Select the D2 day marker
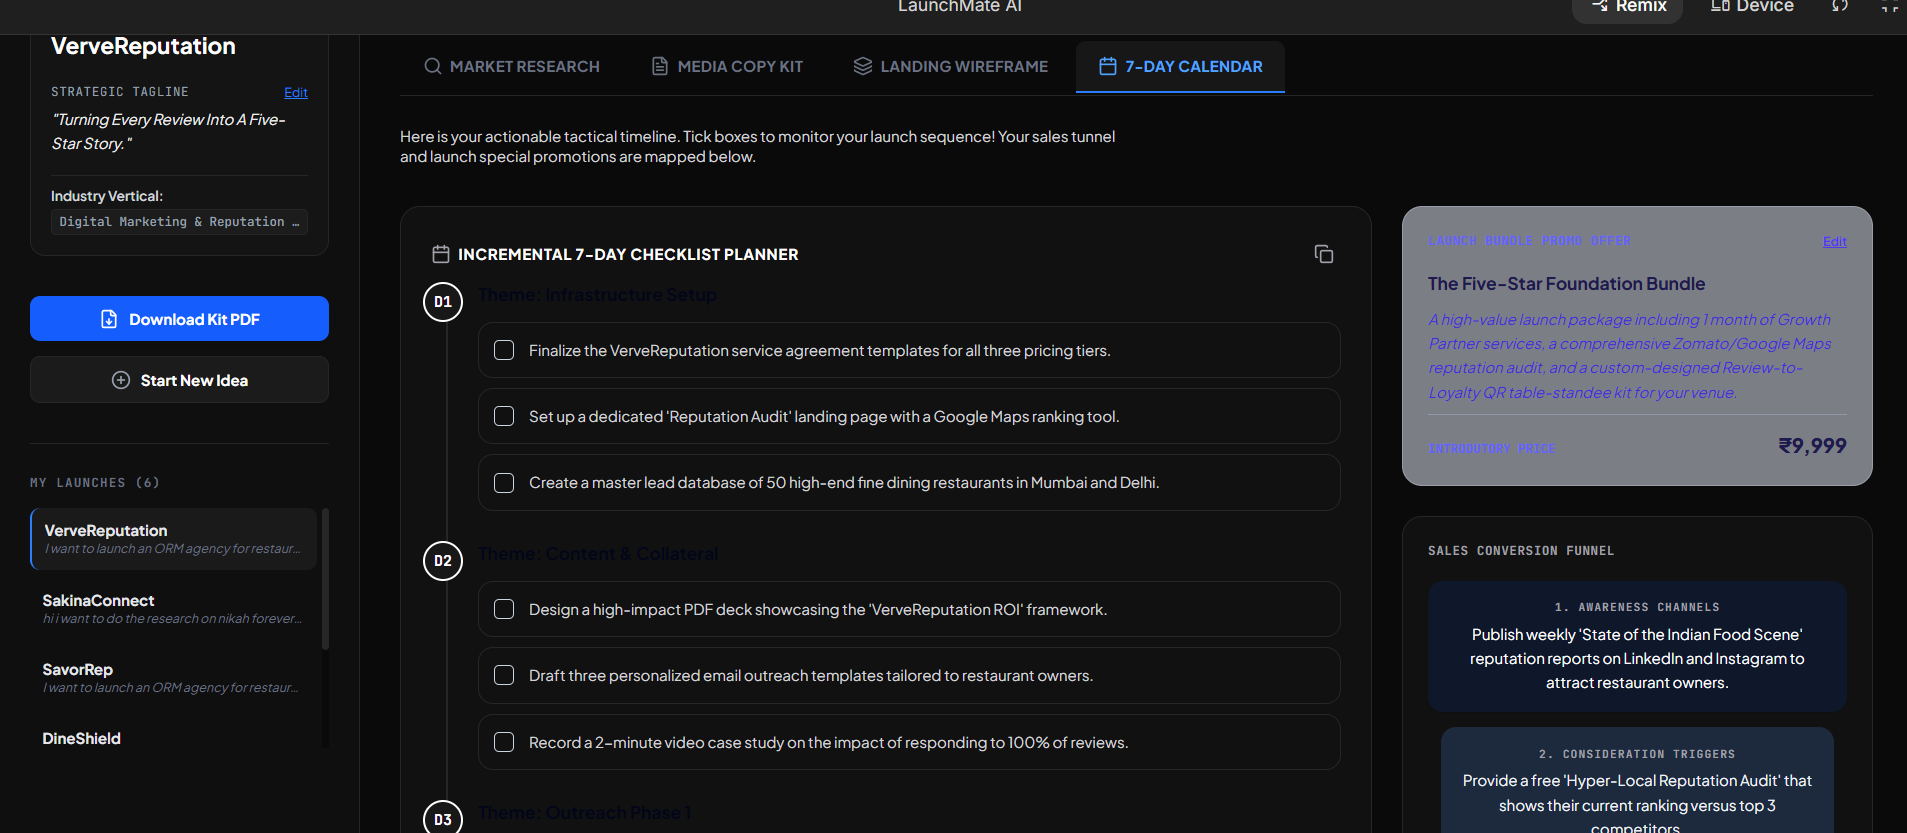 (x=443, y=561)
